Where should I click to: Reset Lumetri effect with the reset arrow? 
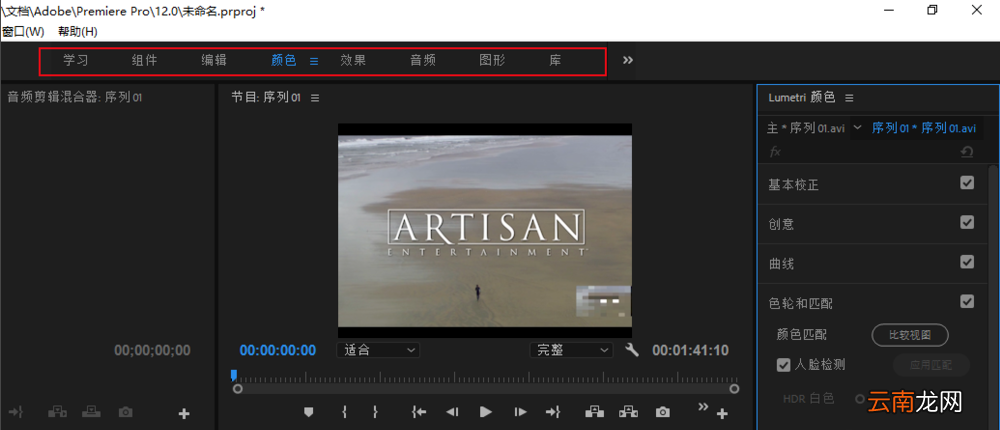click(967, 152)
